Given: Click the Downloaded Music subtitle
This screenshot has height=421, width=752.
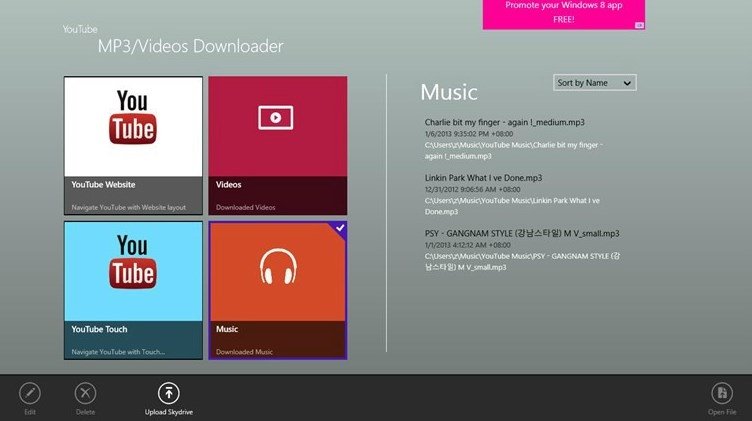Looking at the screenshot, I should (x=244, y=352).
